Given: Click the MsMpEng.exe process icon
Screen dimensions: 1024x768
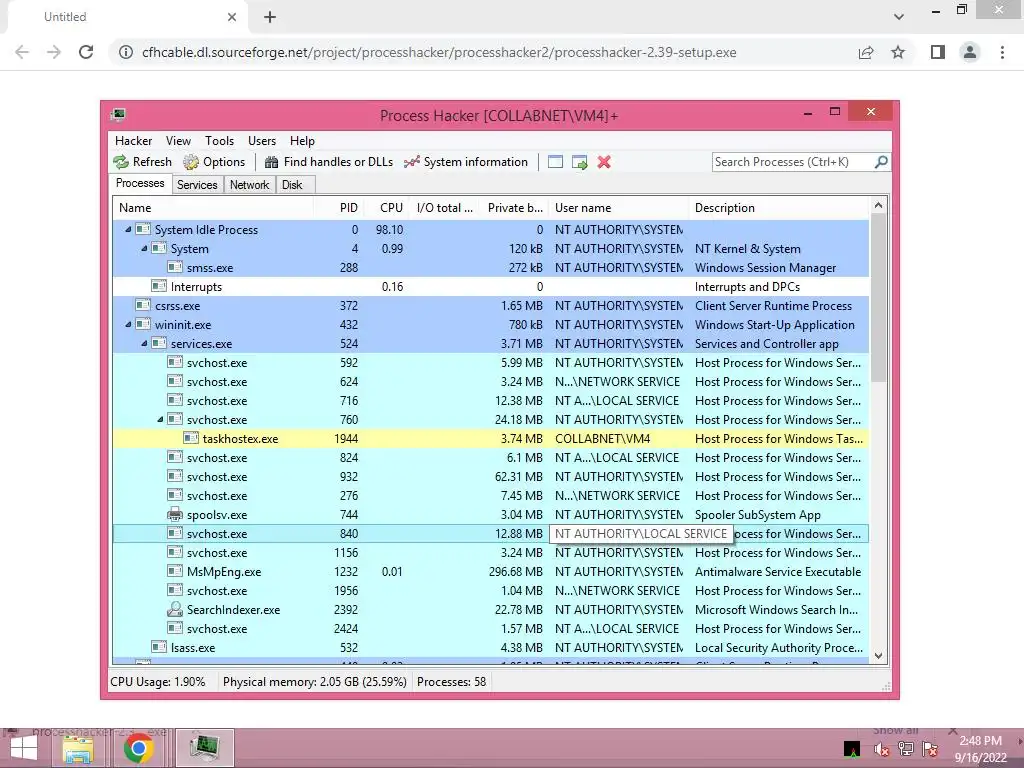Looking at the screenshot, I should 175,571.
